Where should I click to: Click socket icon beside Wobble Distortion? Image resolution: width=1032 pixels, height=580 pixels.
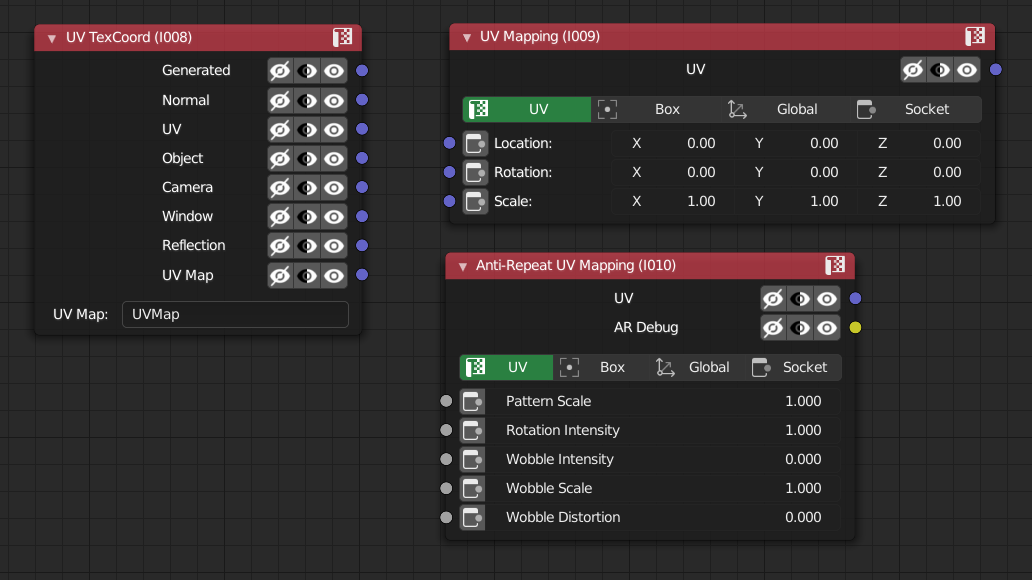pos(473,517)
